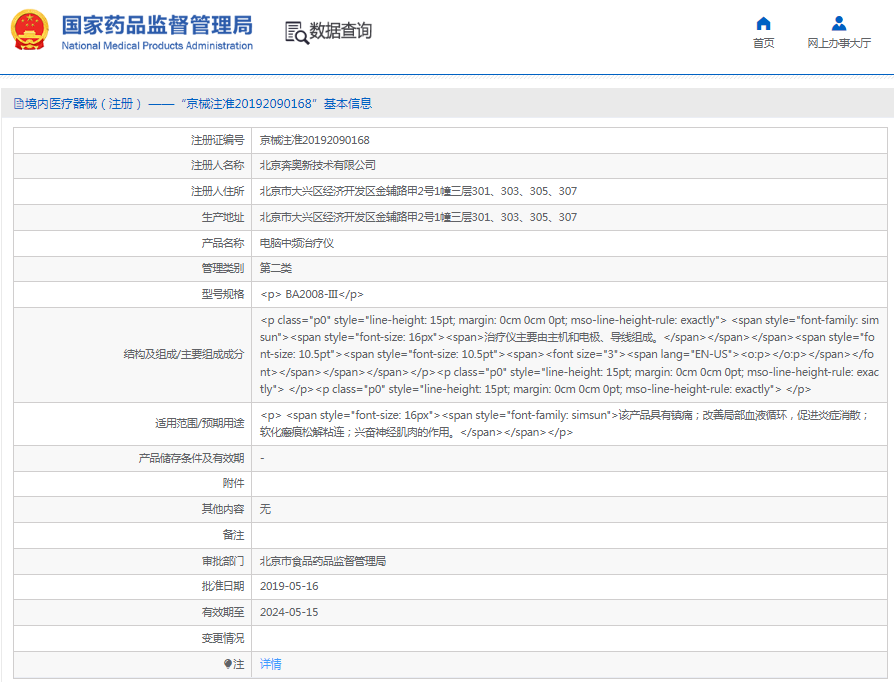Click the 生产地址 row label
The image size is (894, 682).
click(x=222, y=217)
